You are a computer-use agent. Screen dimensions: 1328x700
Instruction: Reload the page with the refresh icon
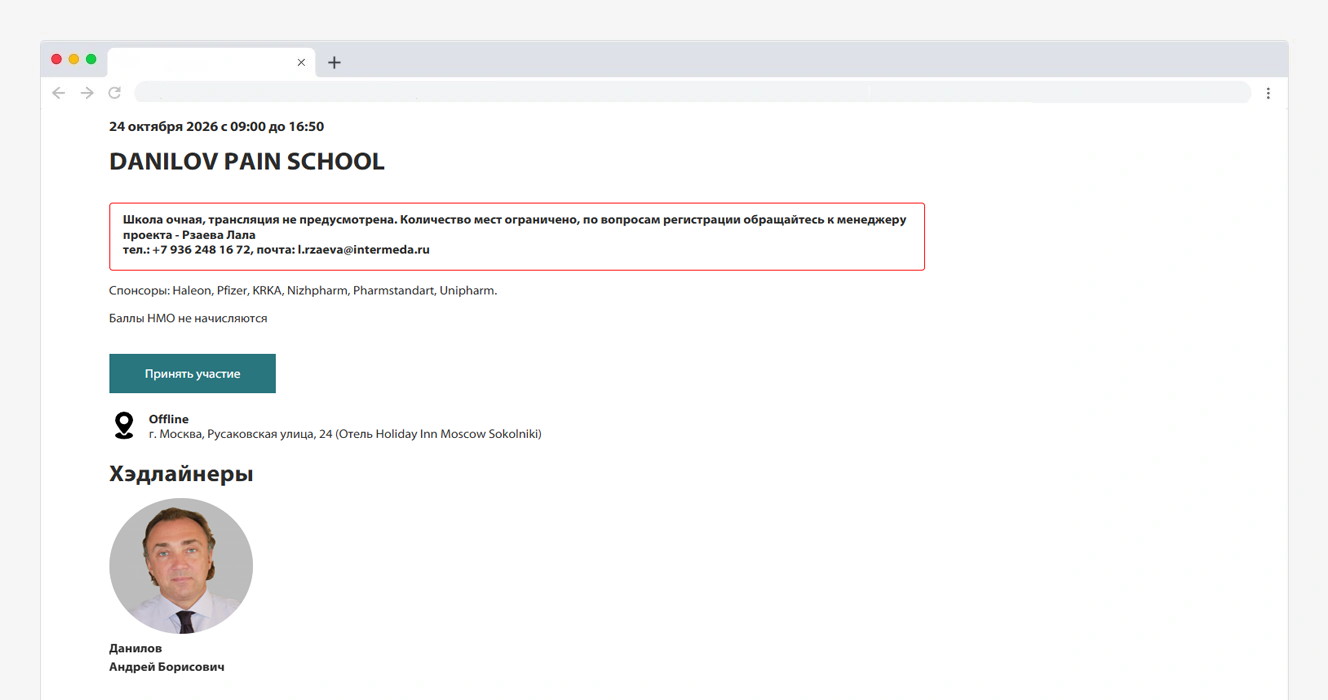pos(115,93)
